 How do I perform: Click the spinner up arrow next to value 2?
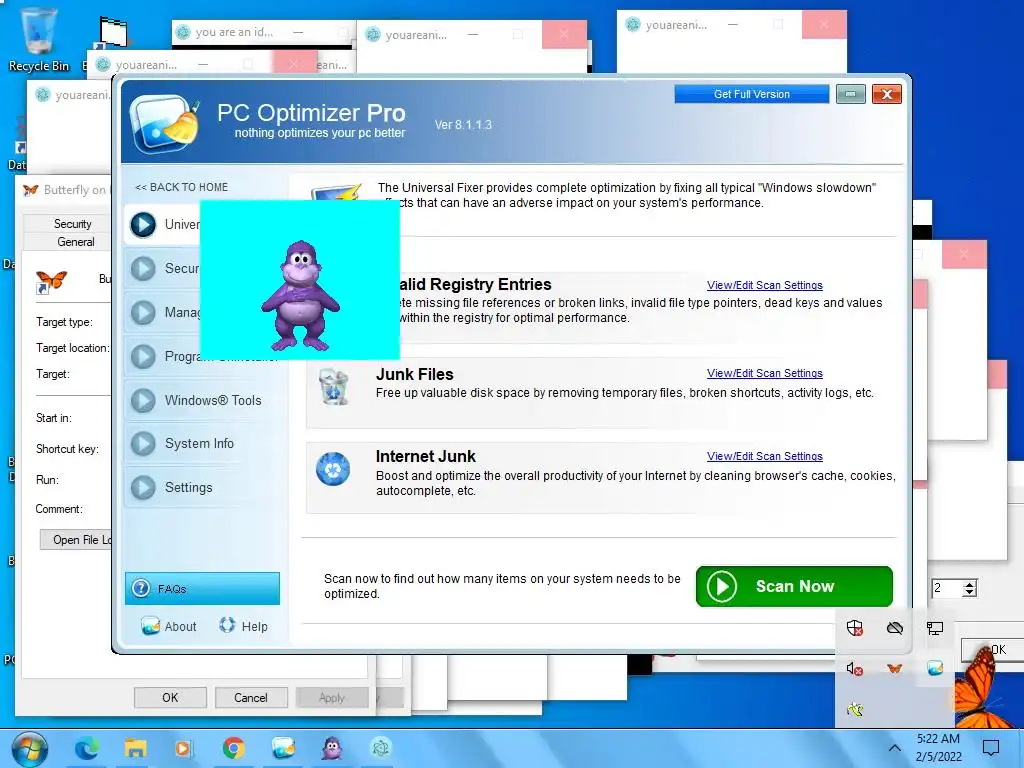pos(970,583)
